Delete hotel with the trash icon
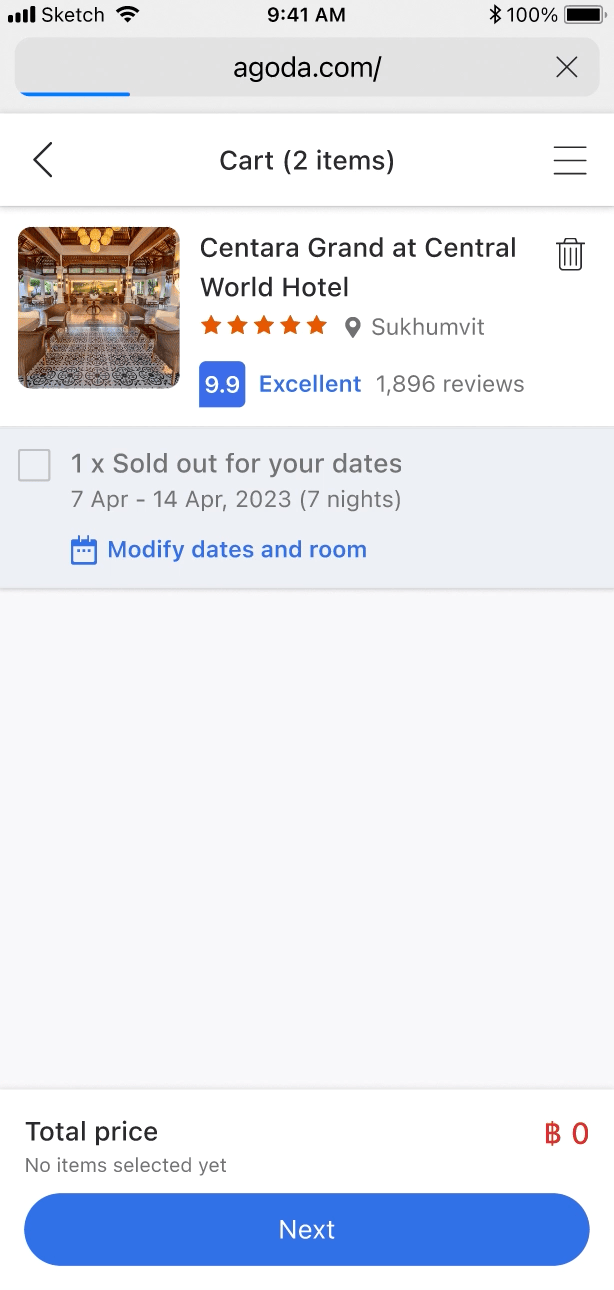Viewport: 614px width, 1290px height. 569,254
